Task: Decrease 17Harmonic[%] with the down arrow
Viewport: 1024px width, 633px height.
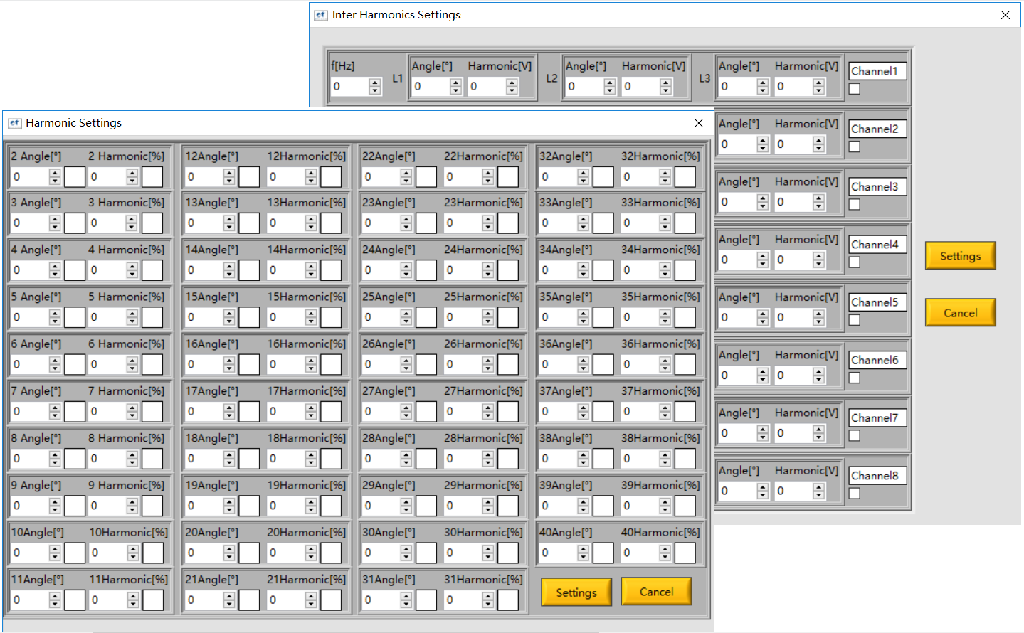Action: pyautogui.click(x=311, y=415)
